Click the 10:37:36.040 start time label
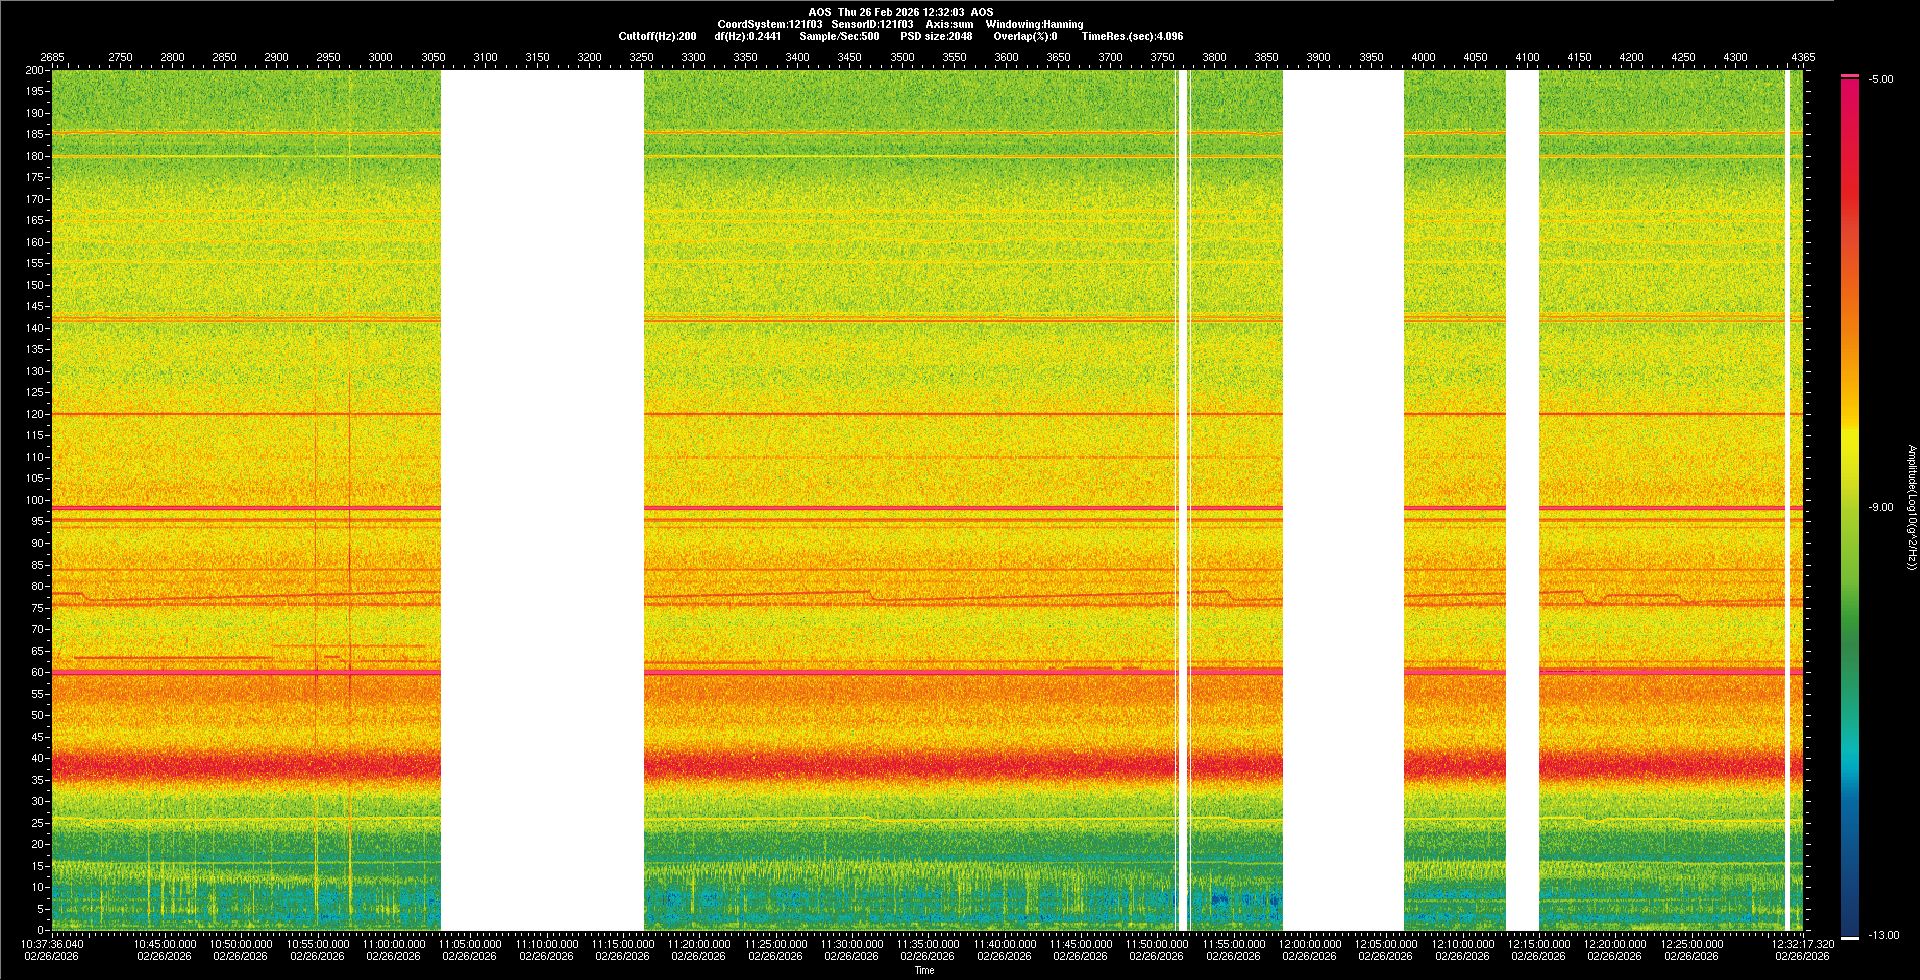Image resolution: width=1920 pixels, height=980 pixels. [53, 943]
